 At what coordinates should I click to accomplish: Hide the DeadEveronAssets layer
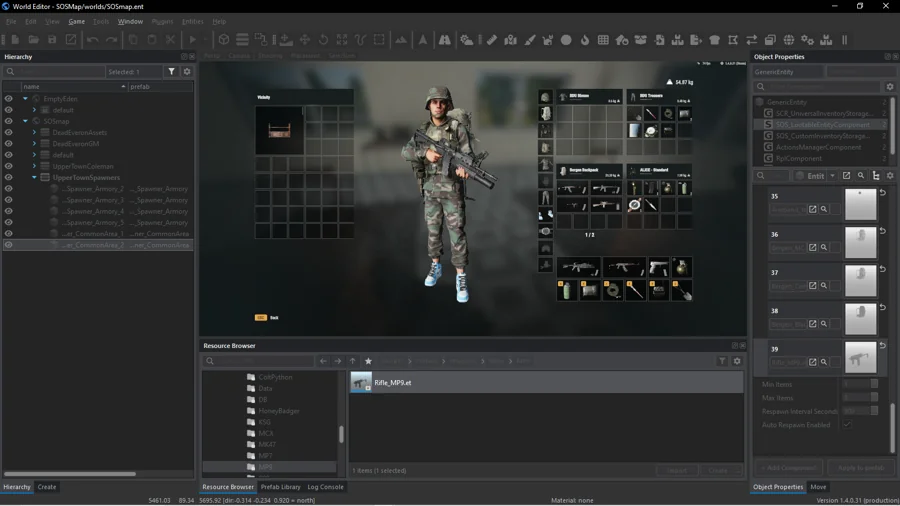9,133
